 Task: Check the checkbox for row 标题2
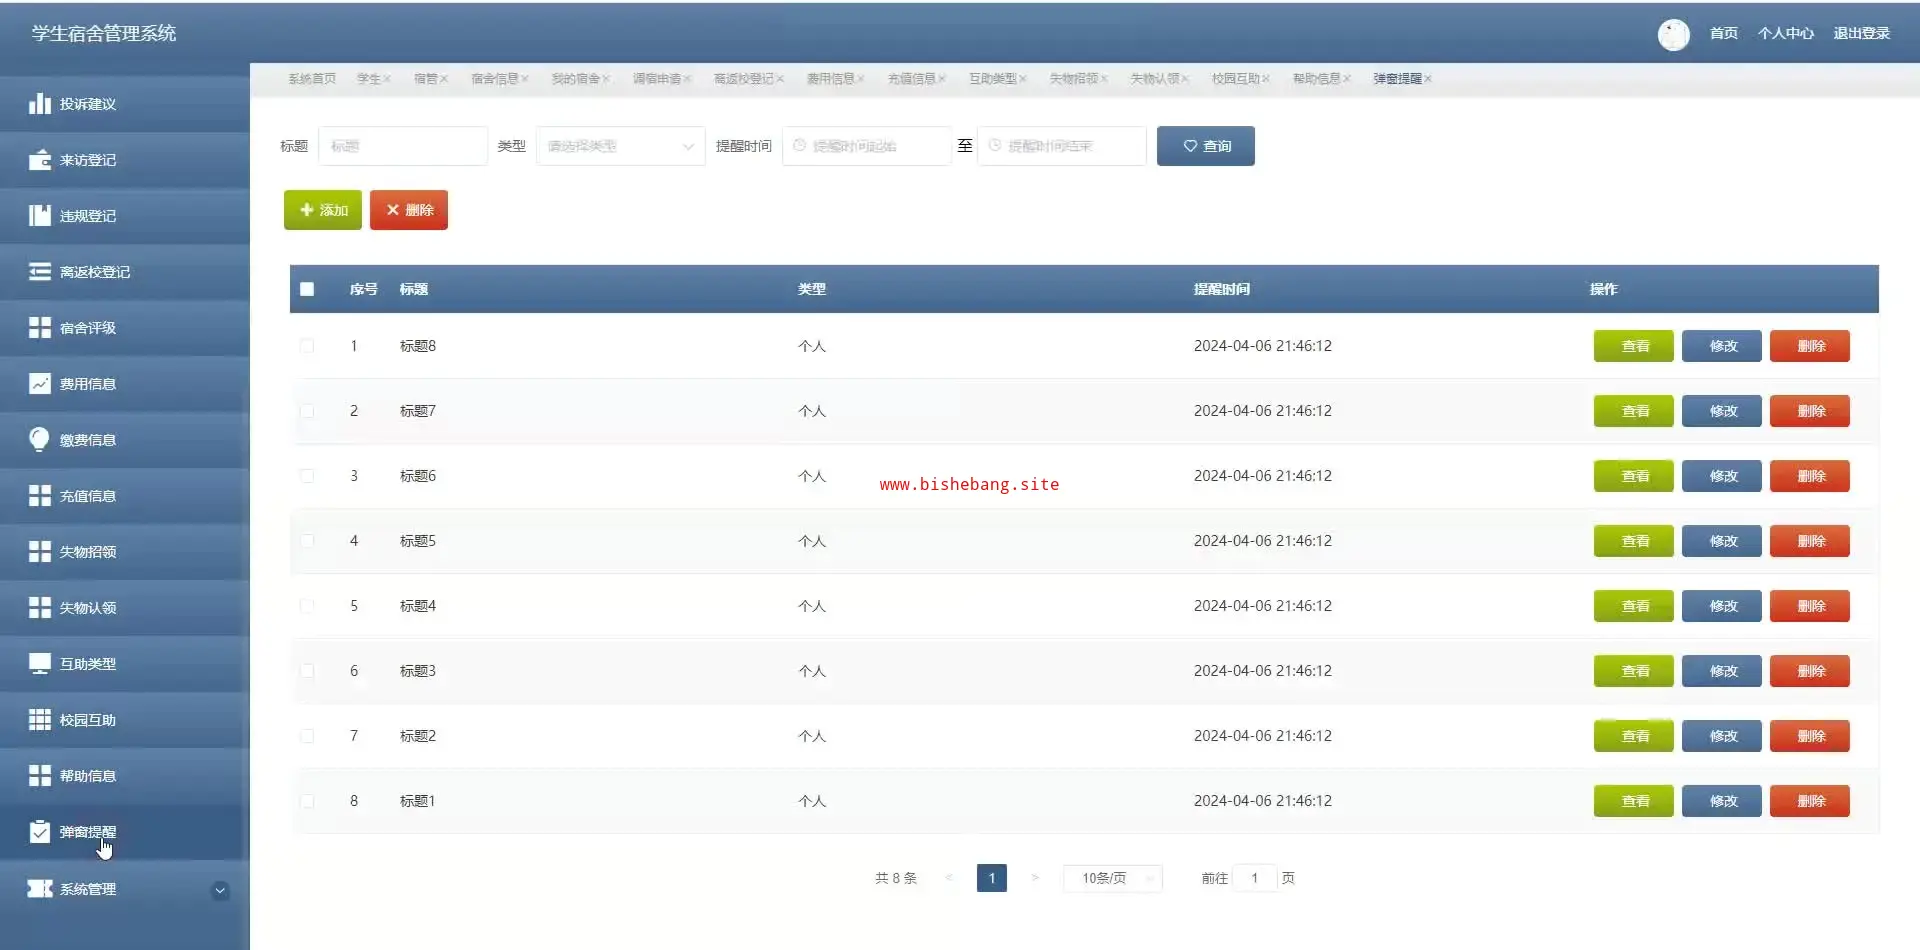tap(307, 736)
